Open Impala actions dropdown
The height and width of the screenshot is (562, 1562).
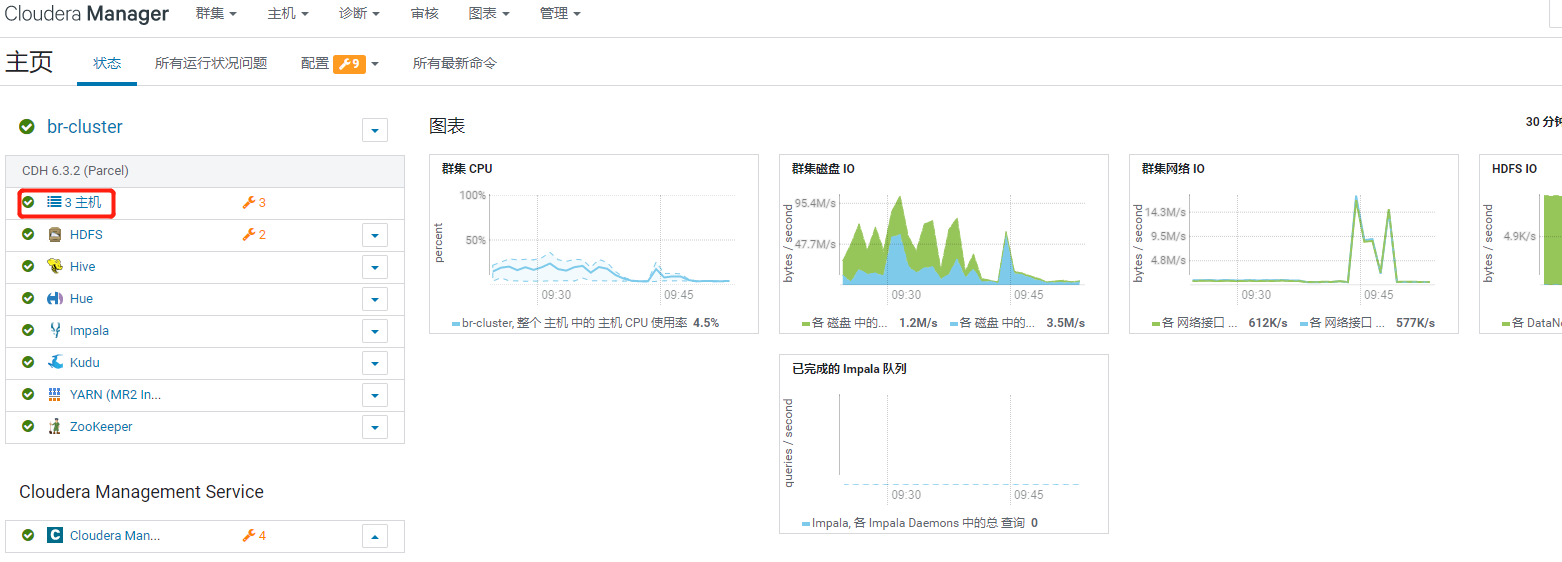click(374, 332)
